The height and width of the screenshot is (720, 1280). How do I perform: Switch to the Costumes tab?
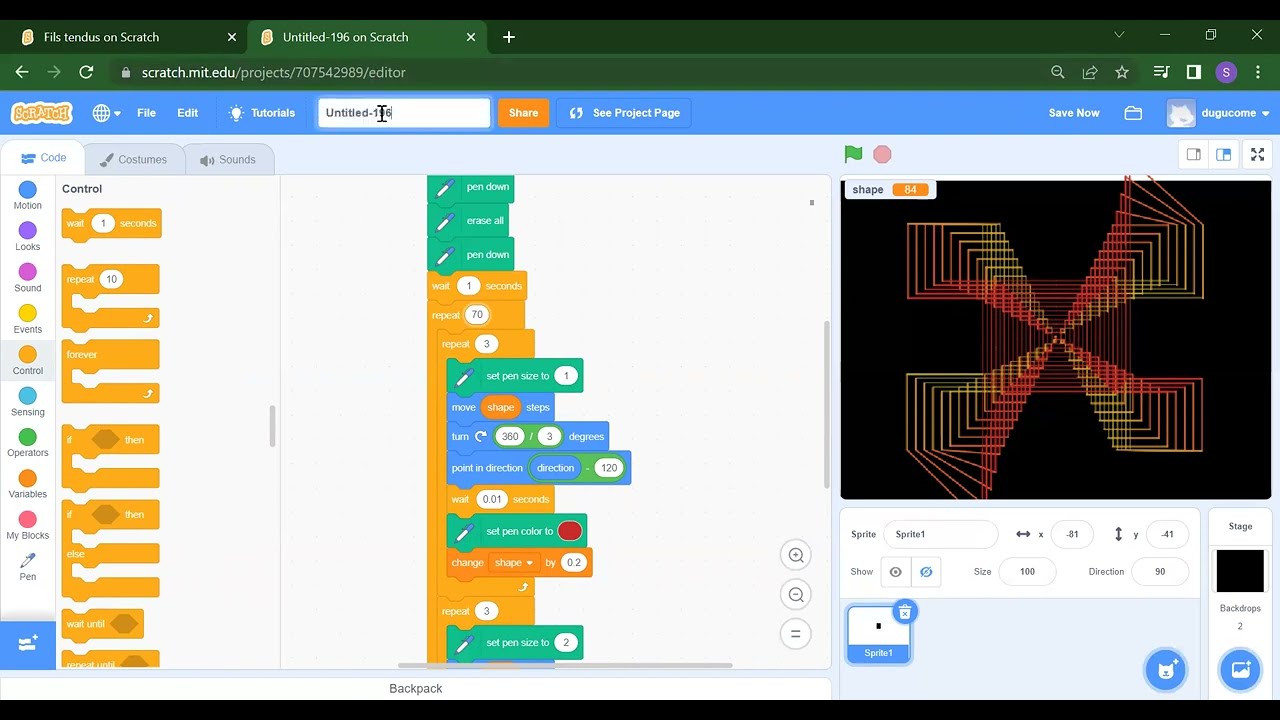[x=133, y=159]
